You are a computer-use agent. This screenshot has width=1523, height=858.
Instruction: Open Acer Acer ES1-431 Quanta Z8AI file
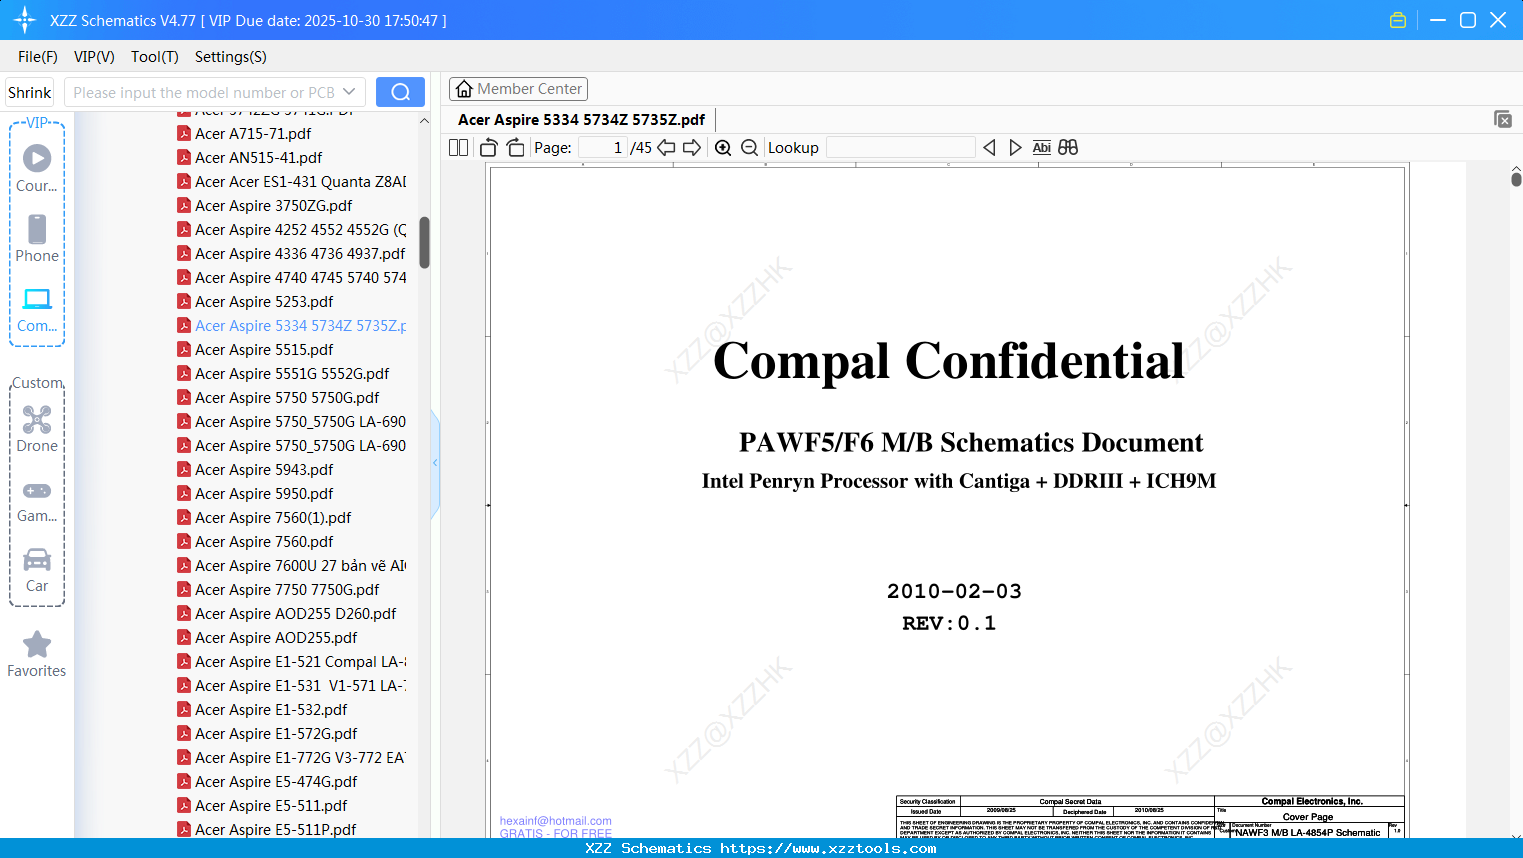[x=292, y=181]
